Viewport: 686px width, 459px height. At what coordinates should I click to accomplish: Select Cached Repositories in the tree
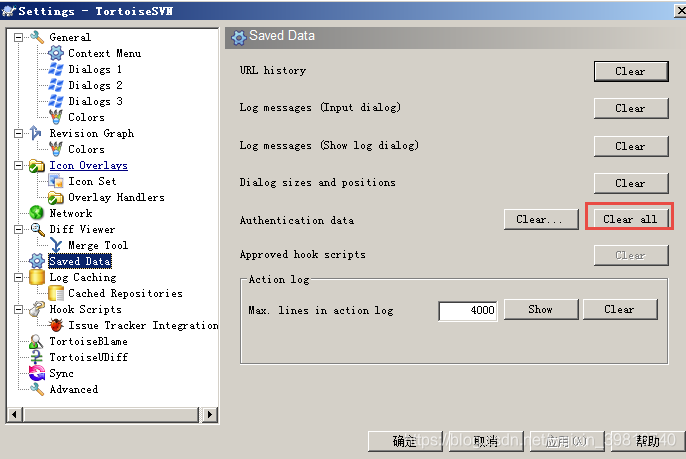(125, 293)
